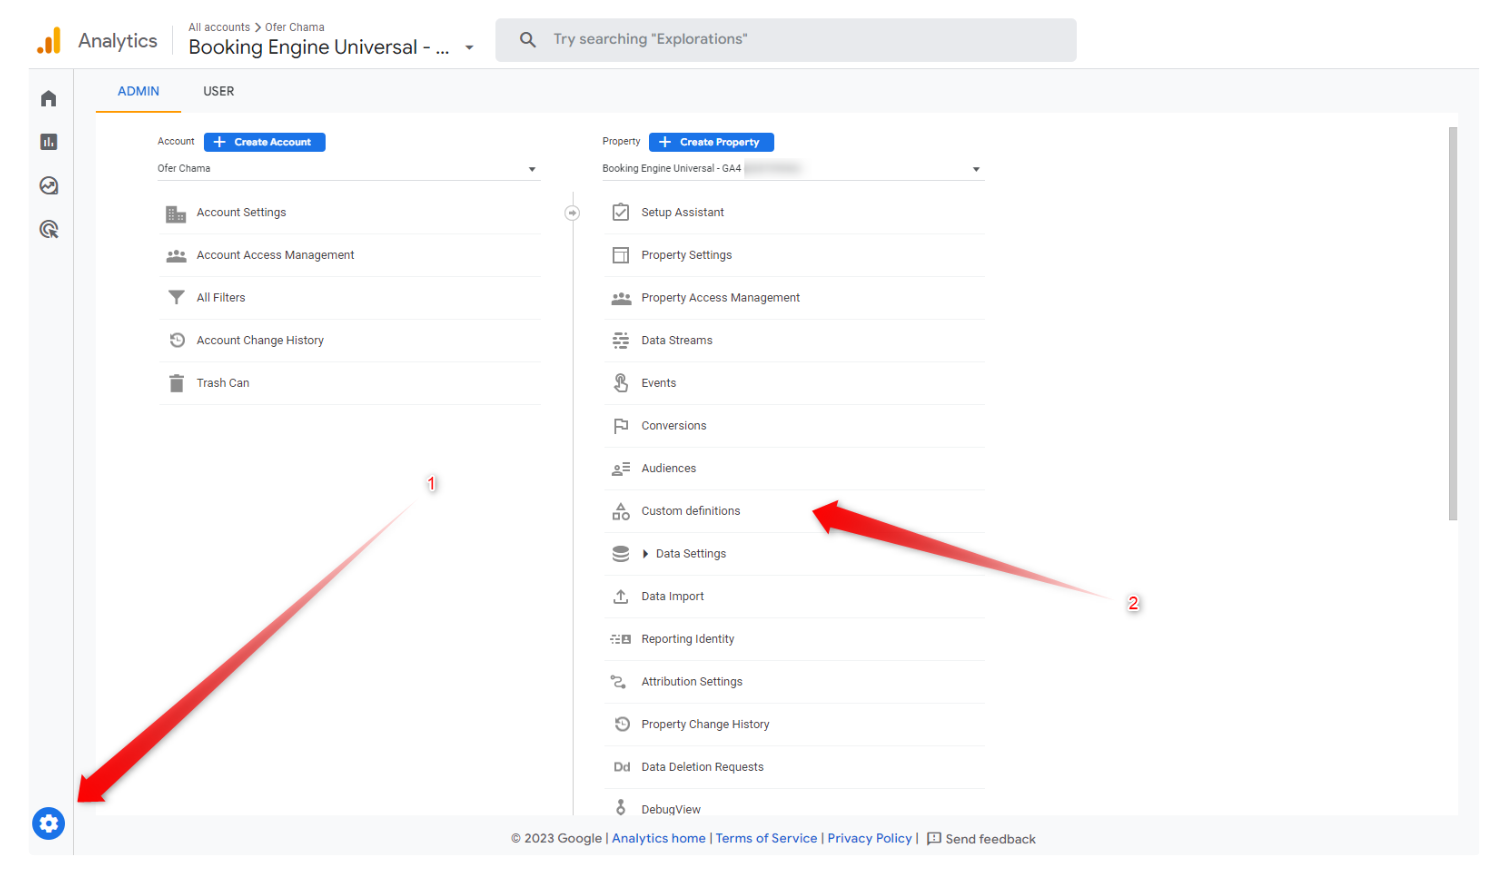Click the search Explorations input field
This screenshot has height=874, width=1499.
tap(786, 40)
